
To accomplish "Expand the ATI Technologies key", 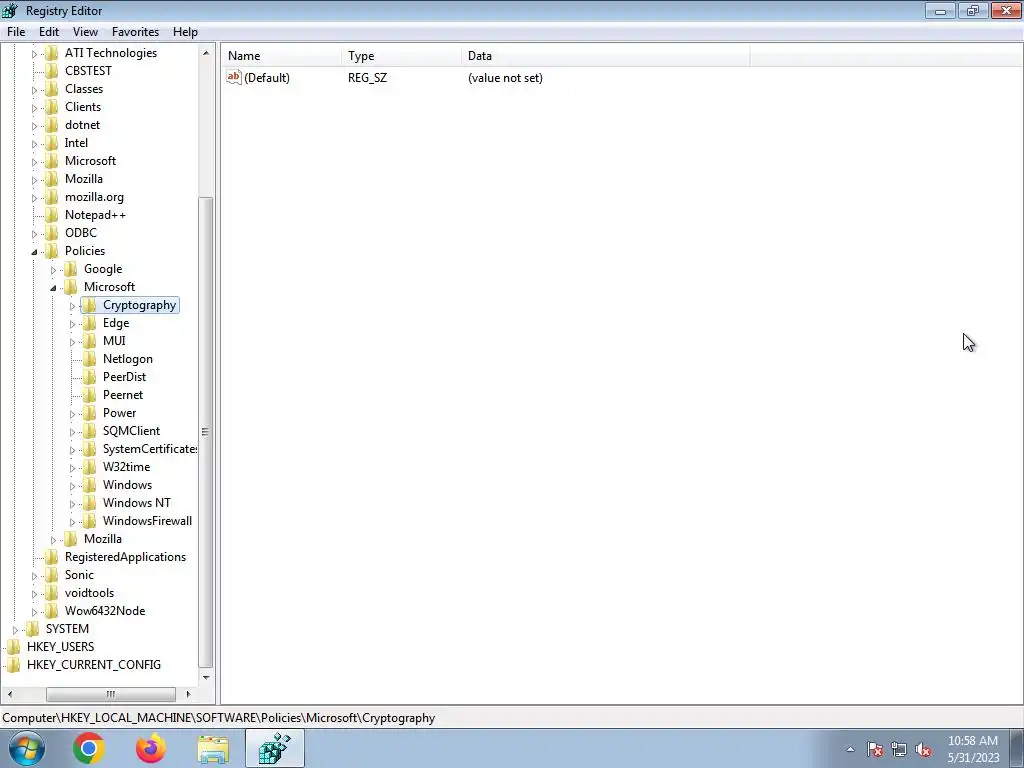I will coord(35,54).
